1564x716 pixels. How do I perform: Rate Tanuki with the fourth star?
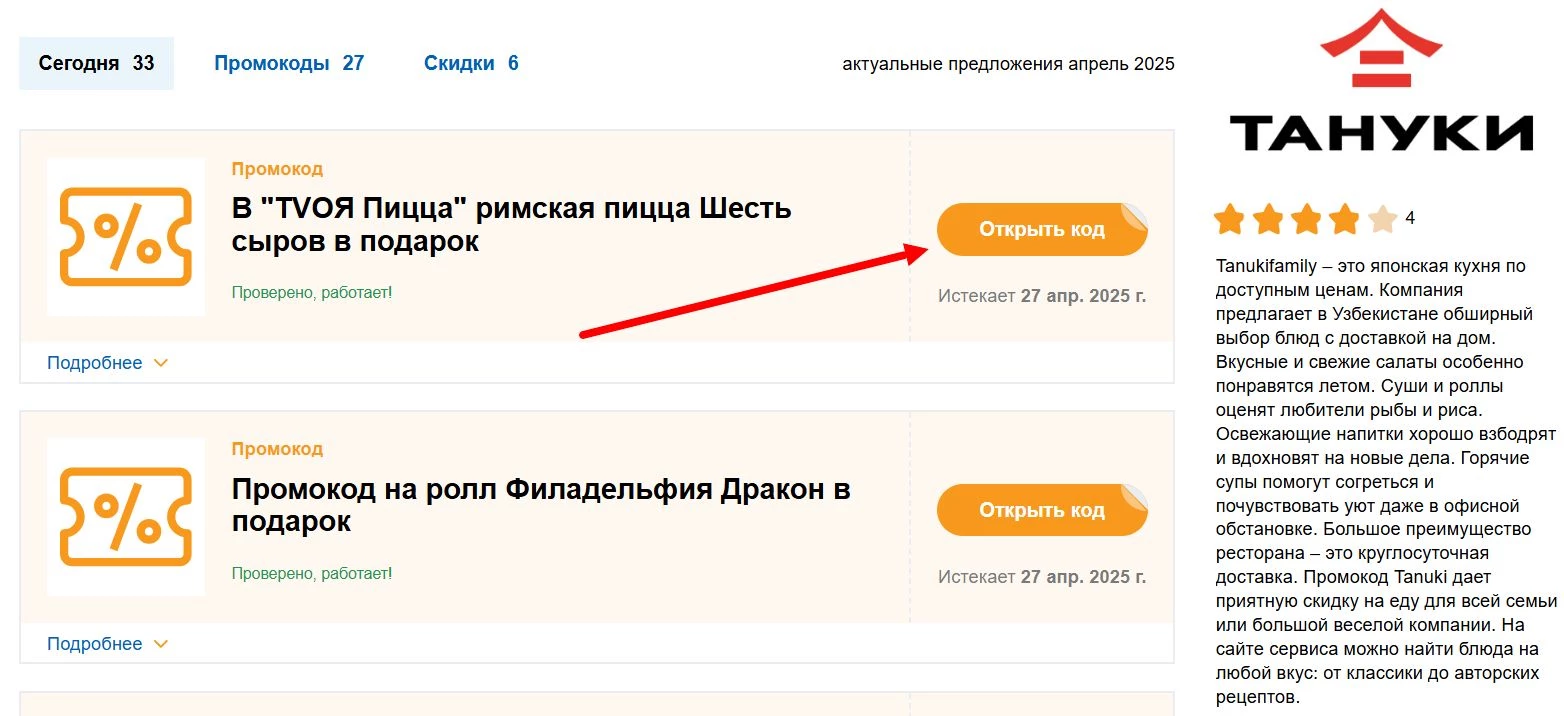point(1346,217)
